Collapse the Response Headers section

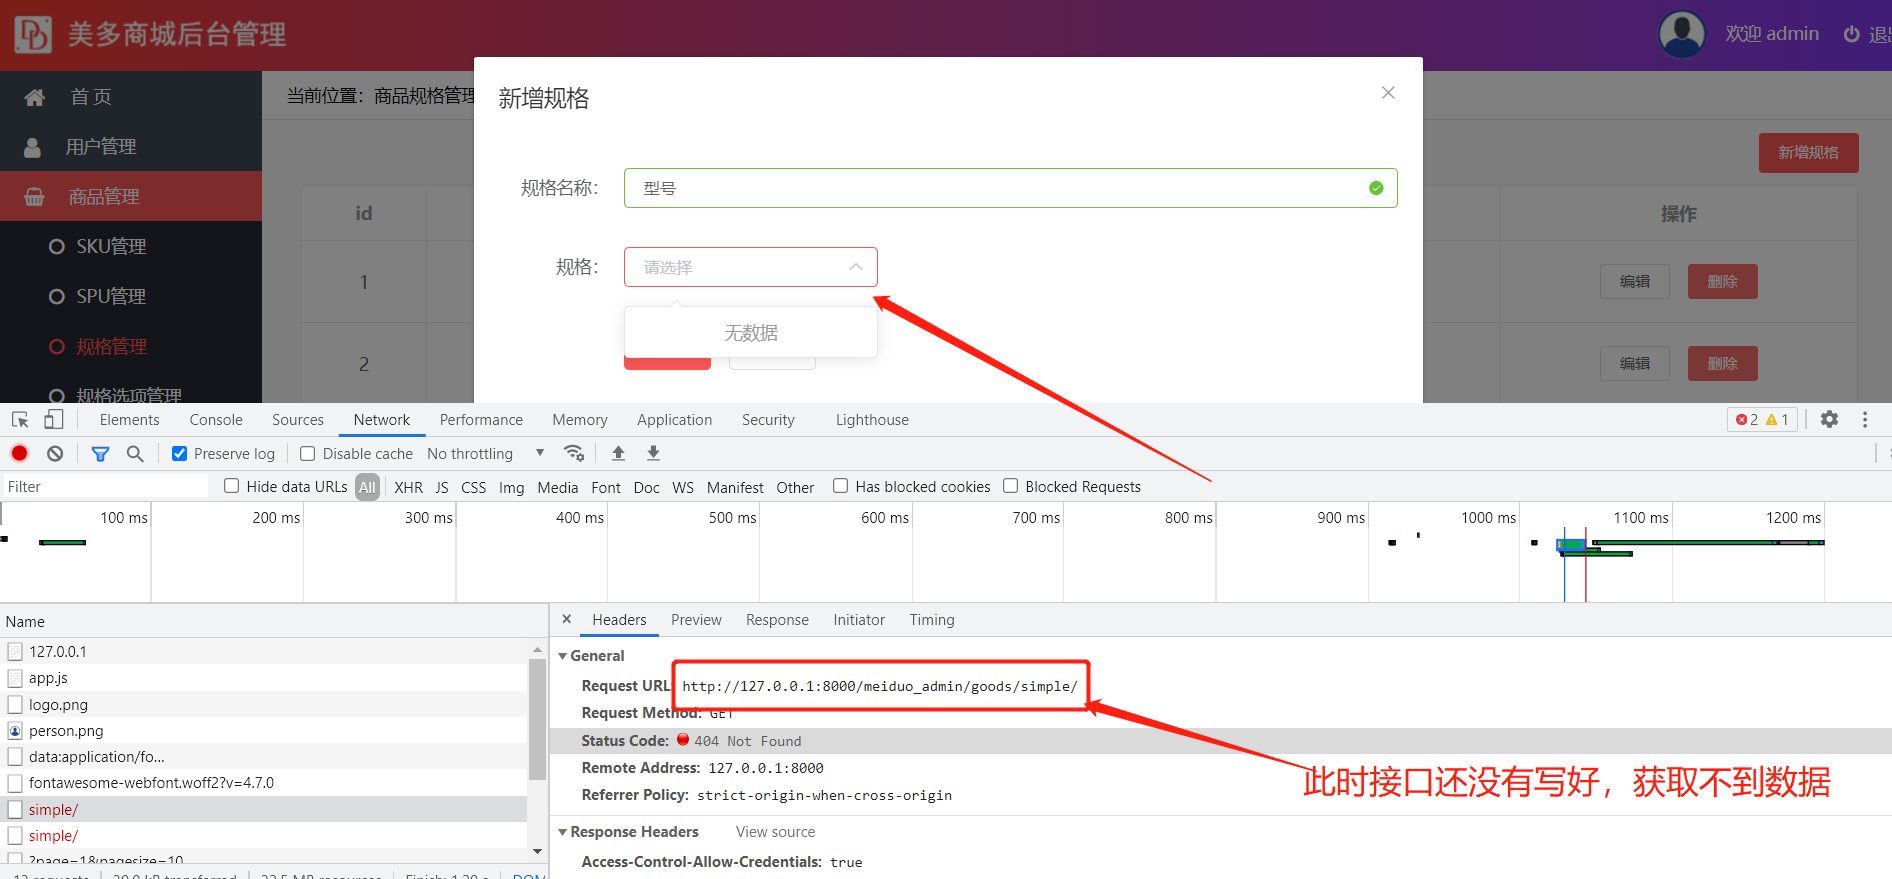(x=563, y=832)
